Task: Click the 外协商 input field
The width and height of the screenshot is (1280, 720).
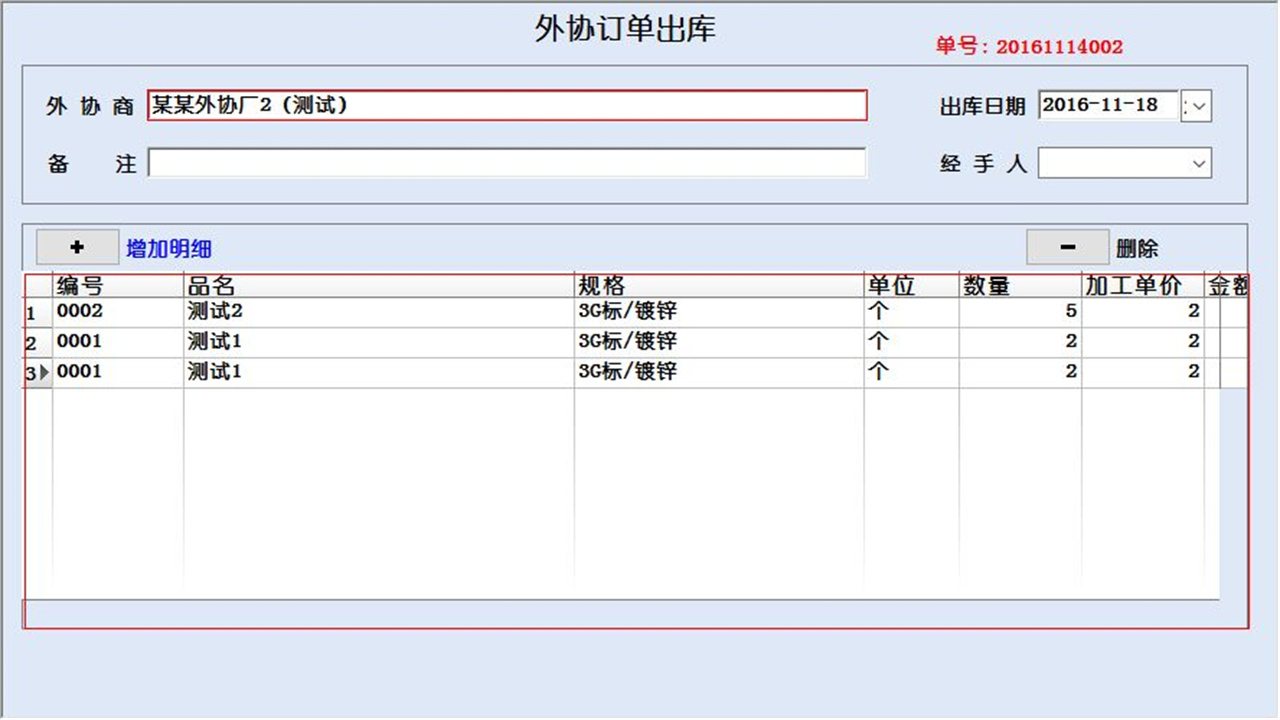Action: (500, 106)
